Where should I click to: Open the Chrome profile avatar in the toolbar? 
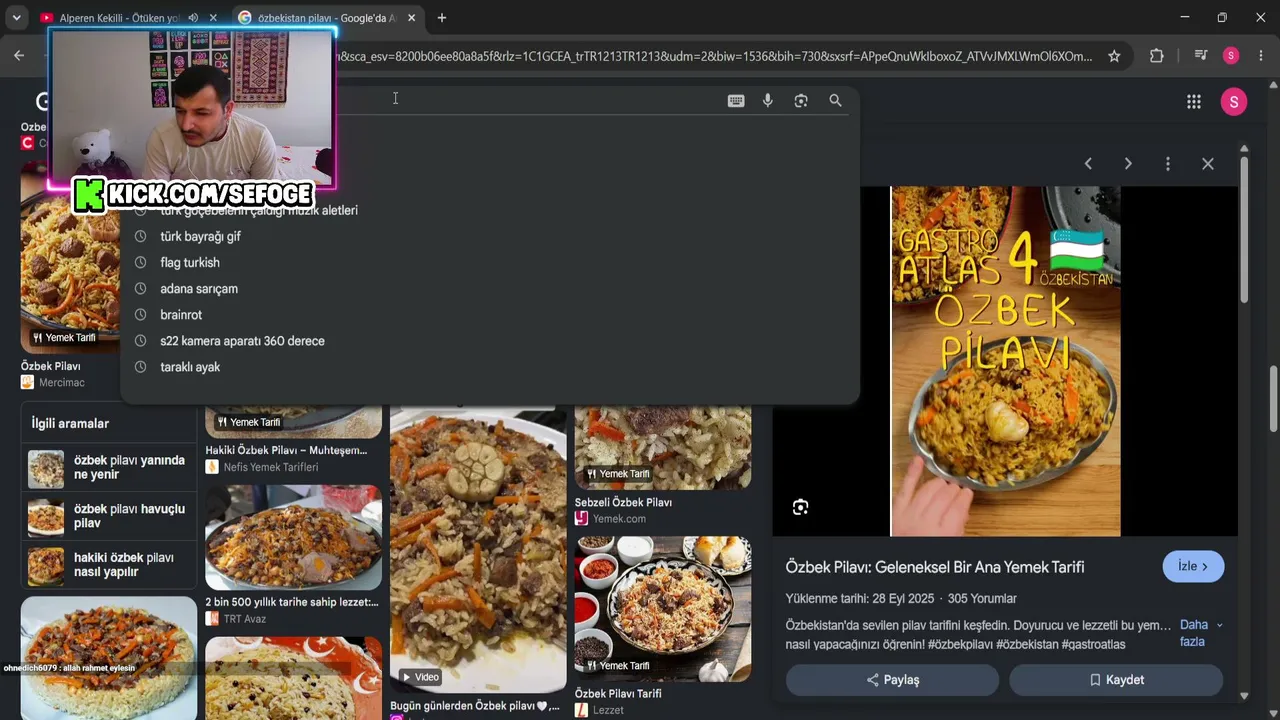point(1231,56)
